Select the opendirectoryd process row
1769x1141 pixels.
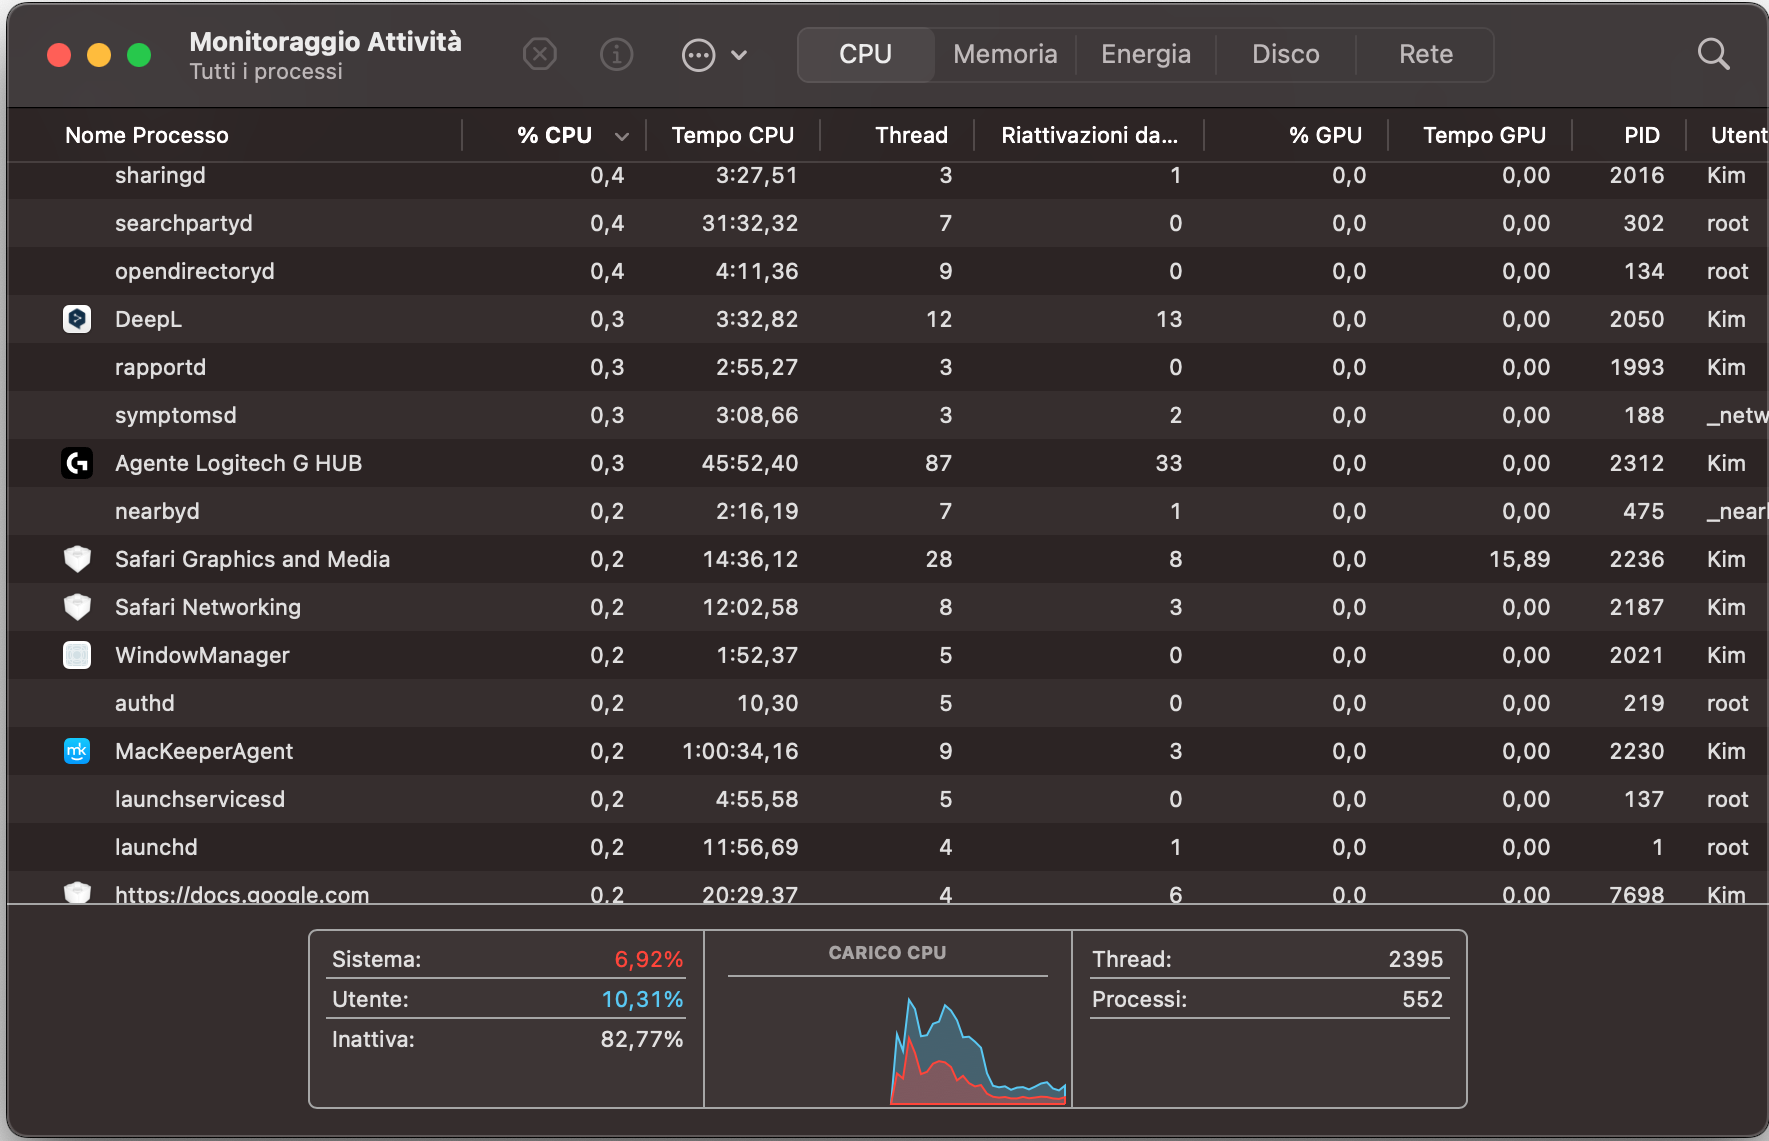(x=888, y=271)
